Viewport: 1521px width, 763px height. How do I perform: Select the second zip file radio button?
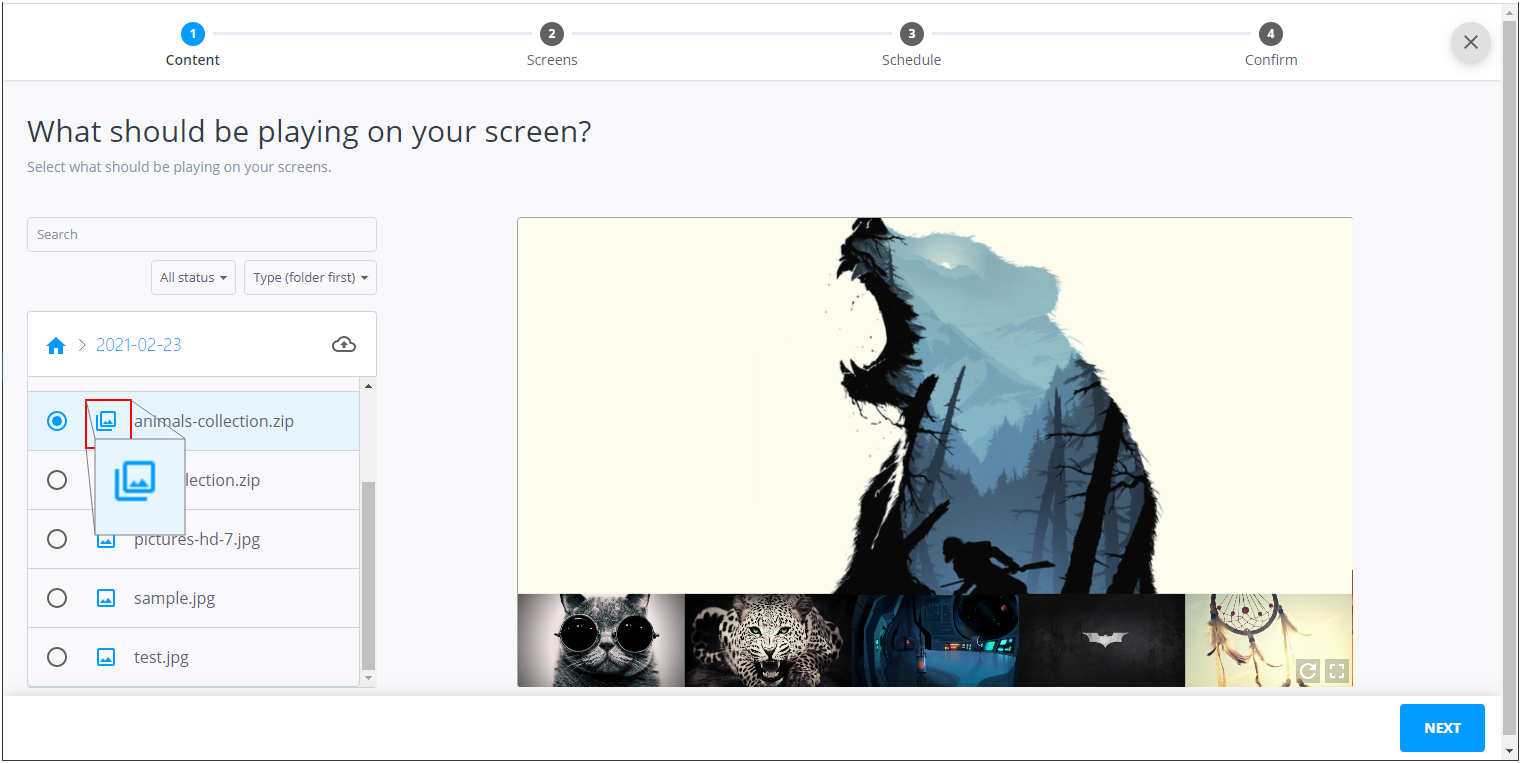pyautogui.click(x=57, y=480)
